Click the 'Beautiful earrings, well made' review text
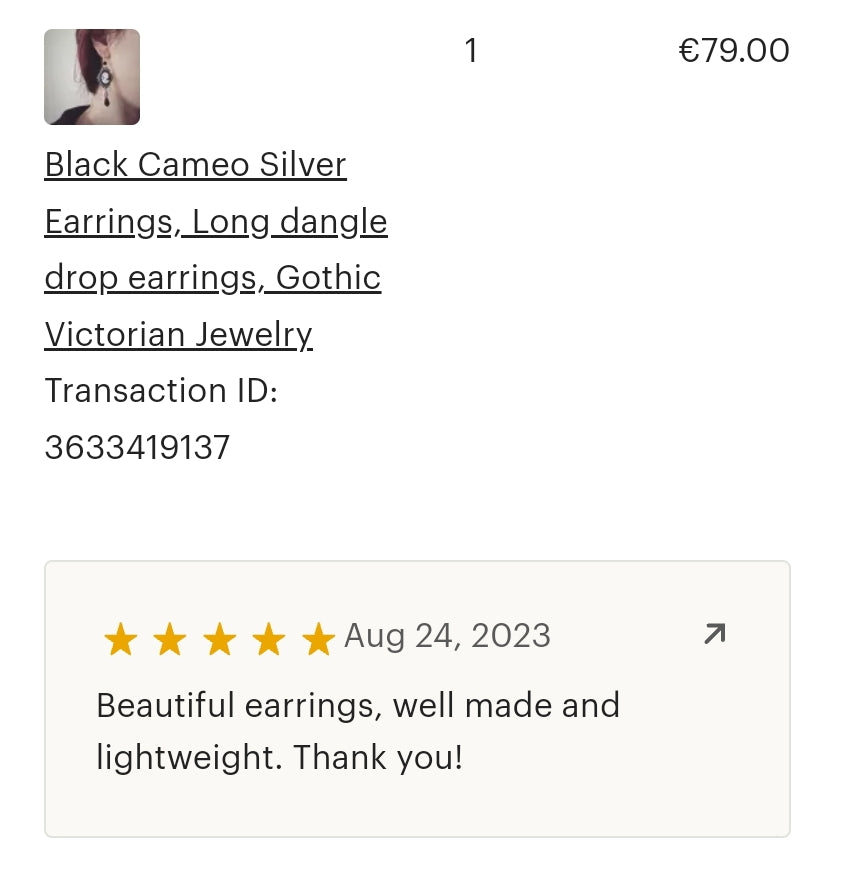Screen dimensions: 842x883 coord(358,705)
